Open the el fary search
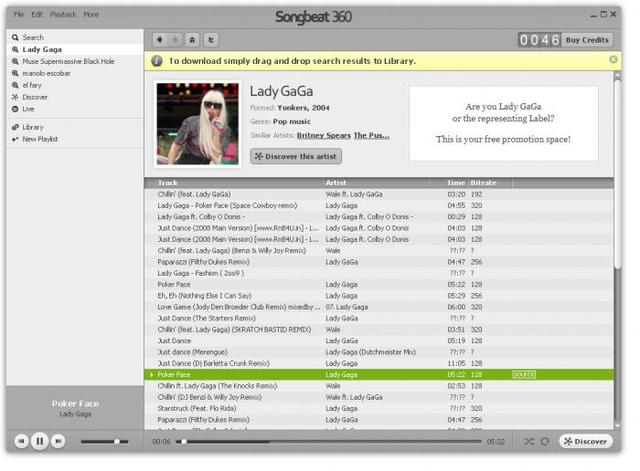Screen dimensions: 640x471 coord(75,85)
